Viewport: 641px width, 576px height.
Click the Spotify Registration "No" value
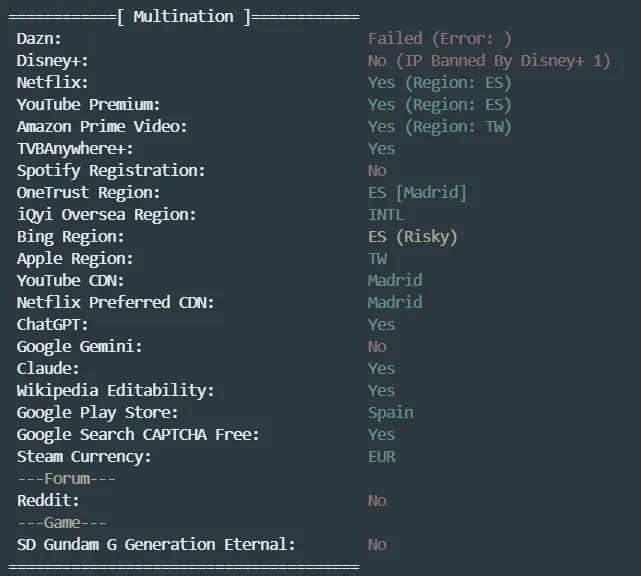click(377, 171)
